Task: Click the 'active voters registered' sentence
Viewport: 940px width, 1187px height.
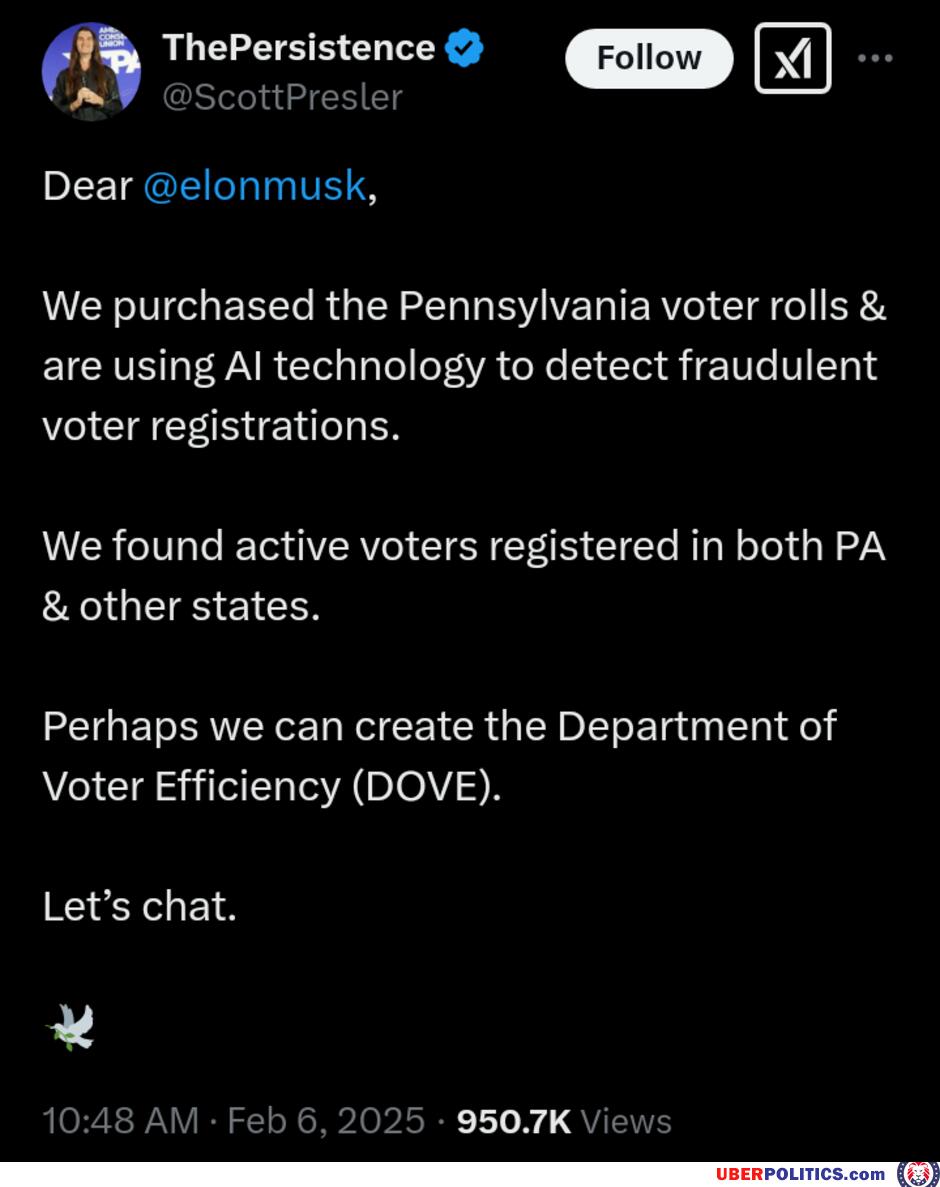Action: [x=464, y=576]
